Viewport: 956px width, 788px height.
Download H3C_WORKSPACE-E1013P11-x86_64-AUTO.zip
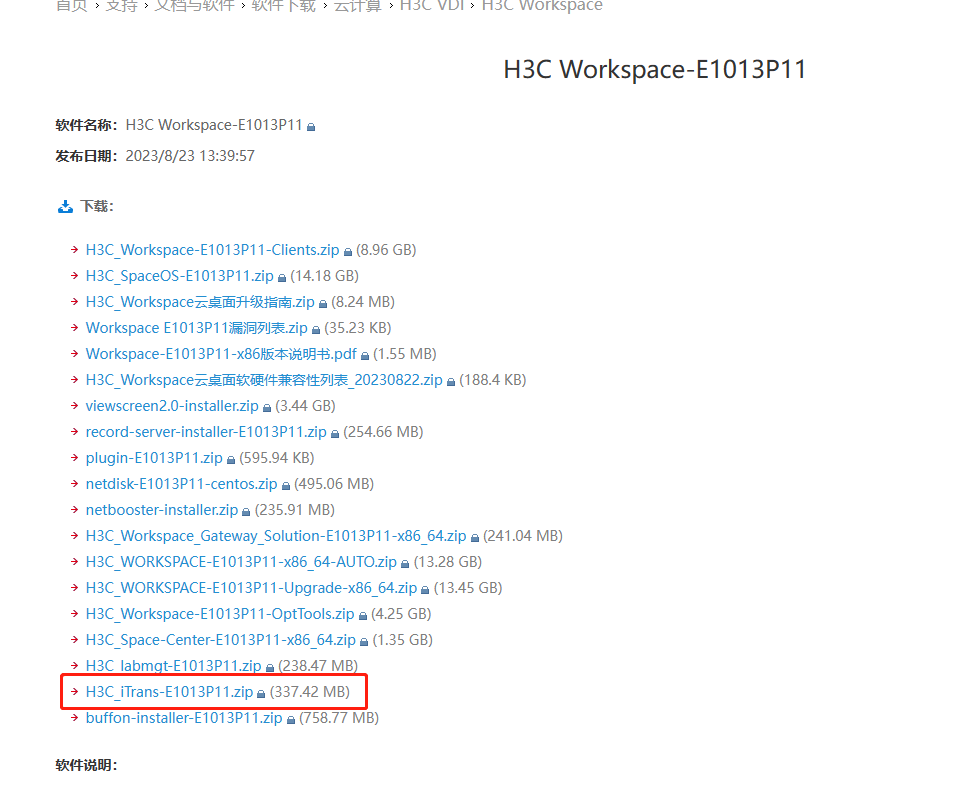(x=241, y=562)
